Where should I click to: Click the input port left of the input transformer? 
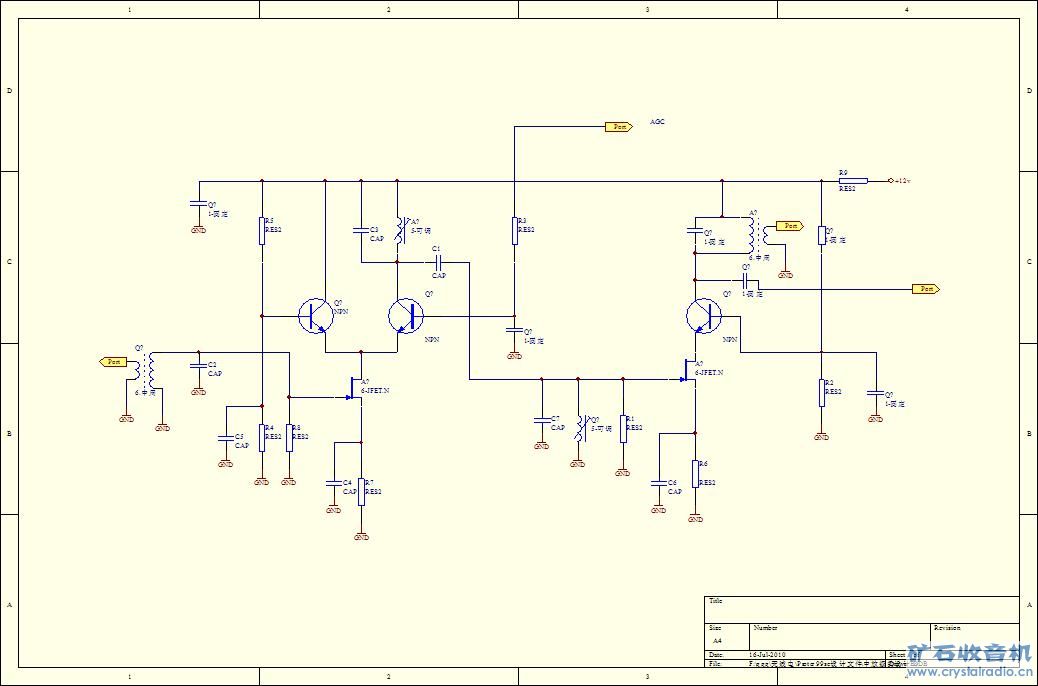pos(113,362)
